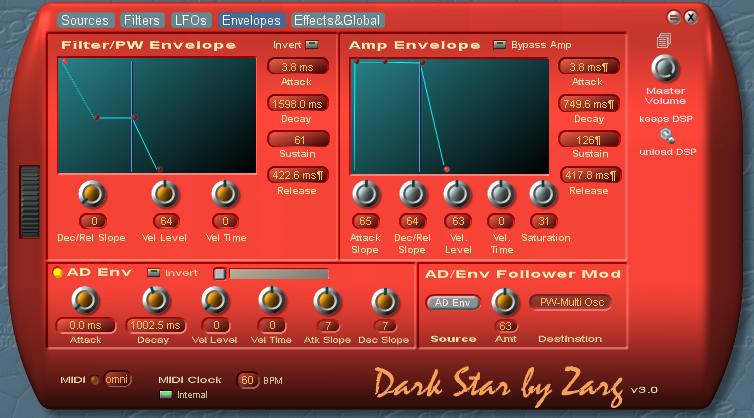This screenshot has width=754, height=418.
Task: Click the Master Volume knob
Action: point(665,68)
